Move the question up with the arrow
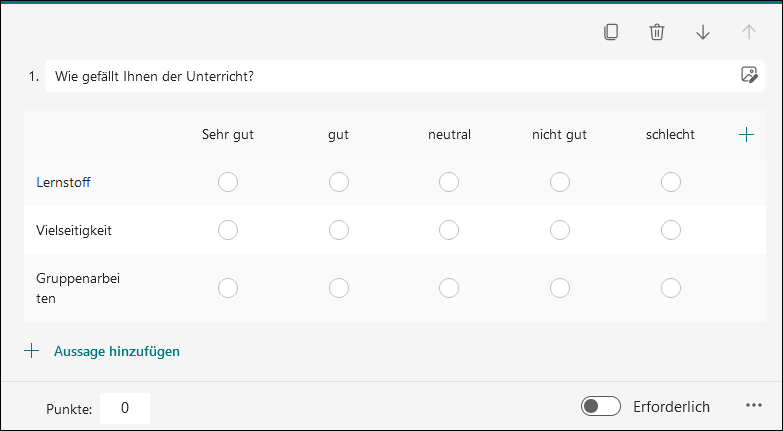The image size is (783, 431). click(749, 32)
